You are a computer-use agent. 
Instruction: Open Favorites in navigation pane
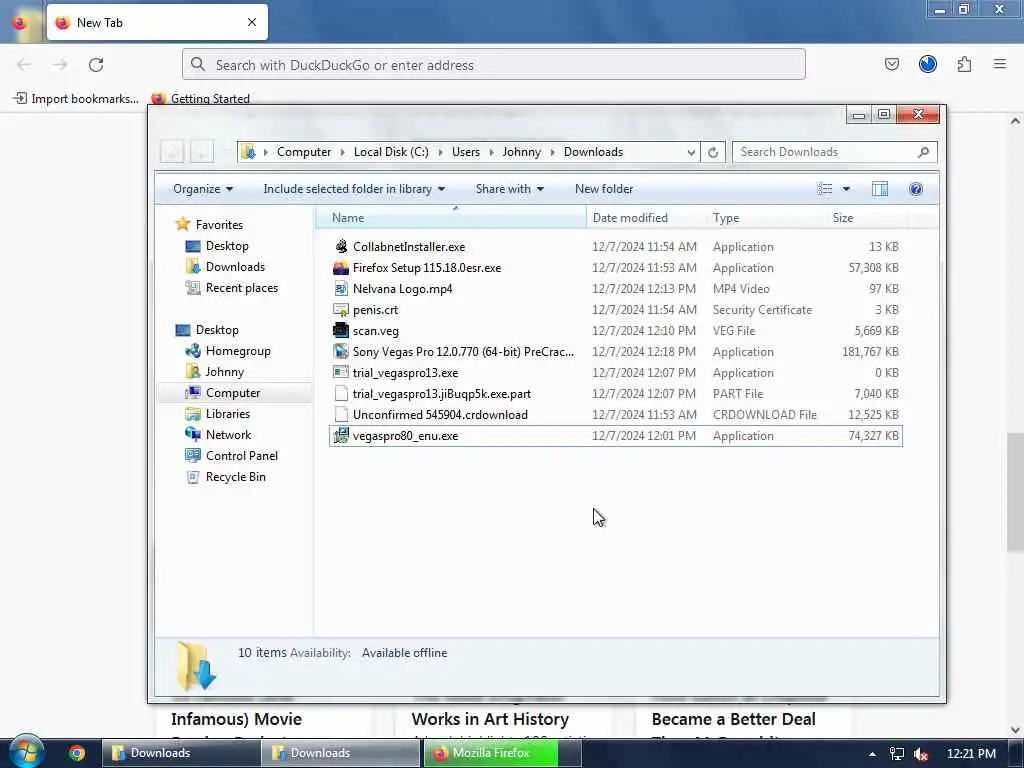pos(219,225)
